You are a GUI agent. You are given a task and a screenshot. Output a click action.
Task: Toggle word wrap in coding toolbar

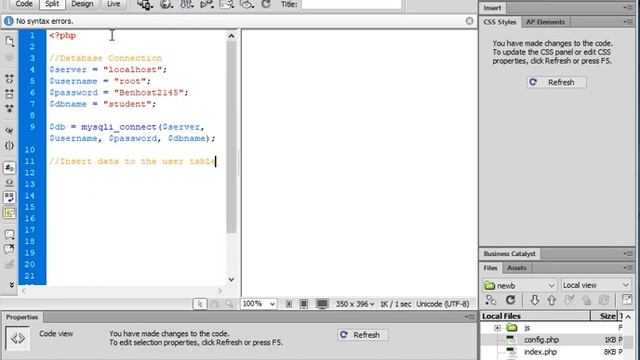(9, 198)
